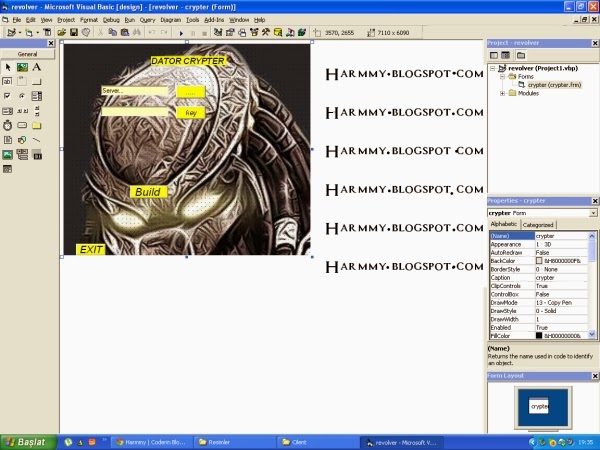Open the Properties Window toolbar icon
600x450 pixels.
230,33
